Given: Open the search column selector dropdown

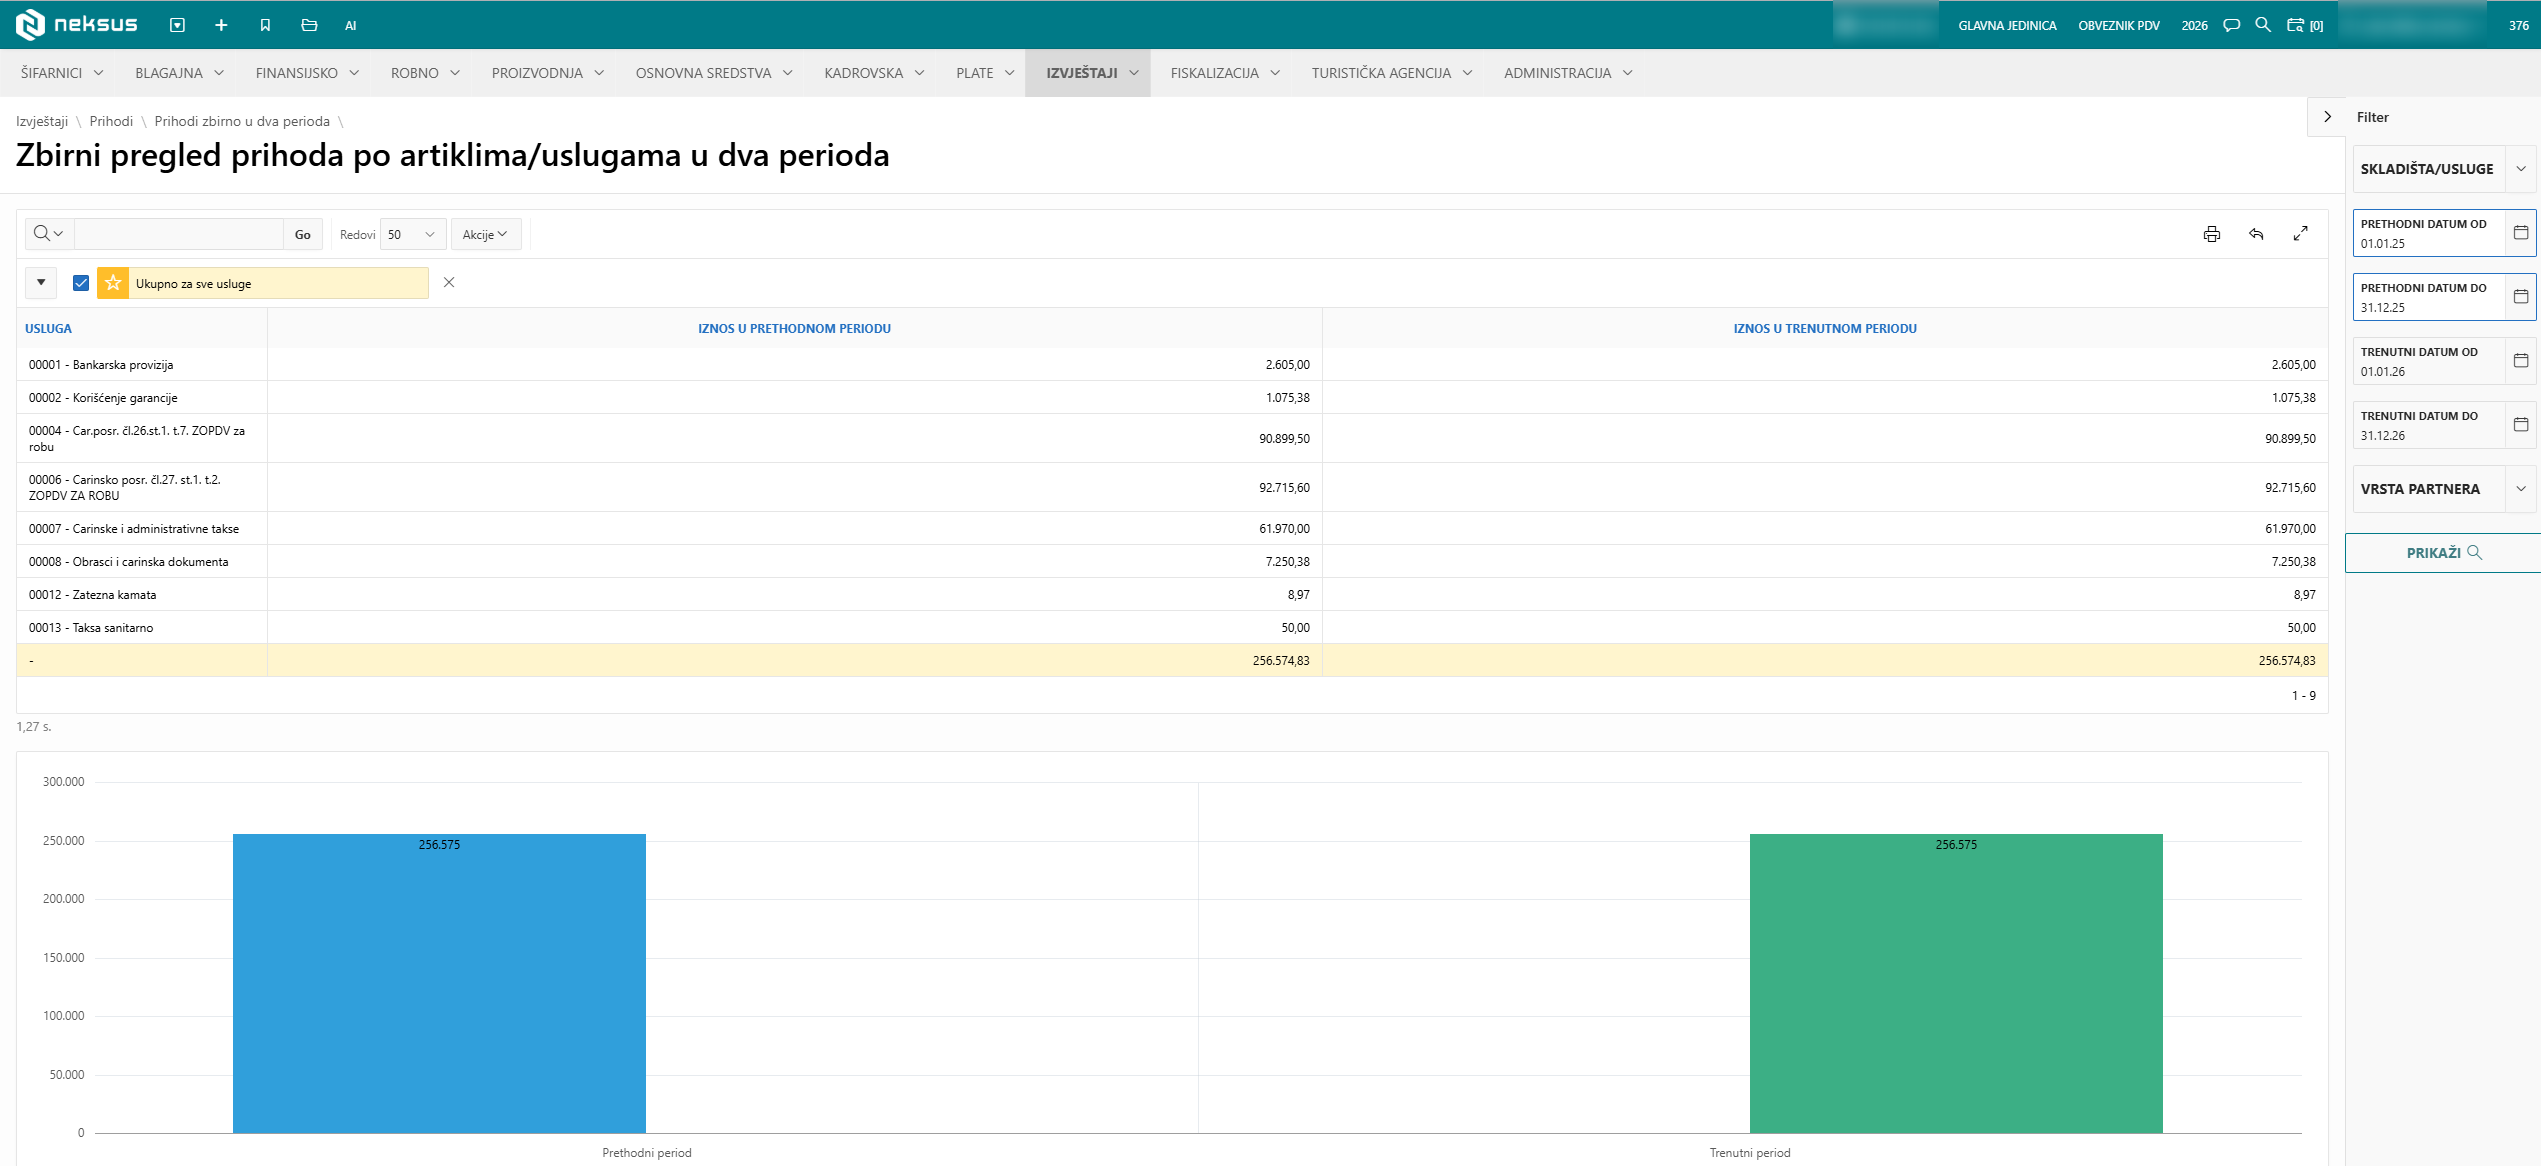Looking at the screenshot, I should coord(49,234).
